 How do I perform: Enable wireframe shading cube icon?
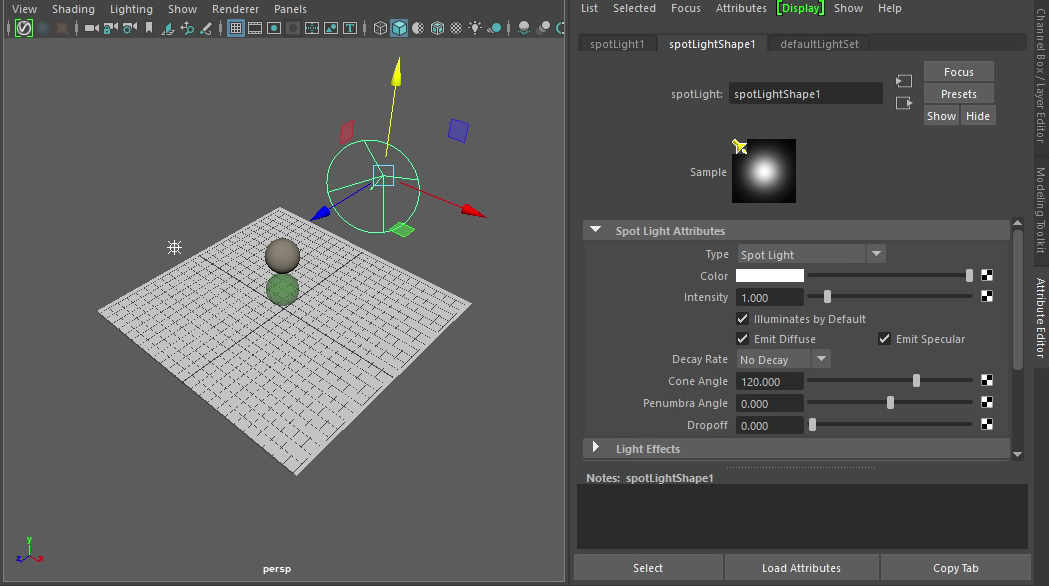tap(380, 28)
